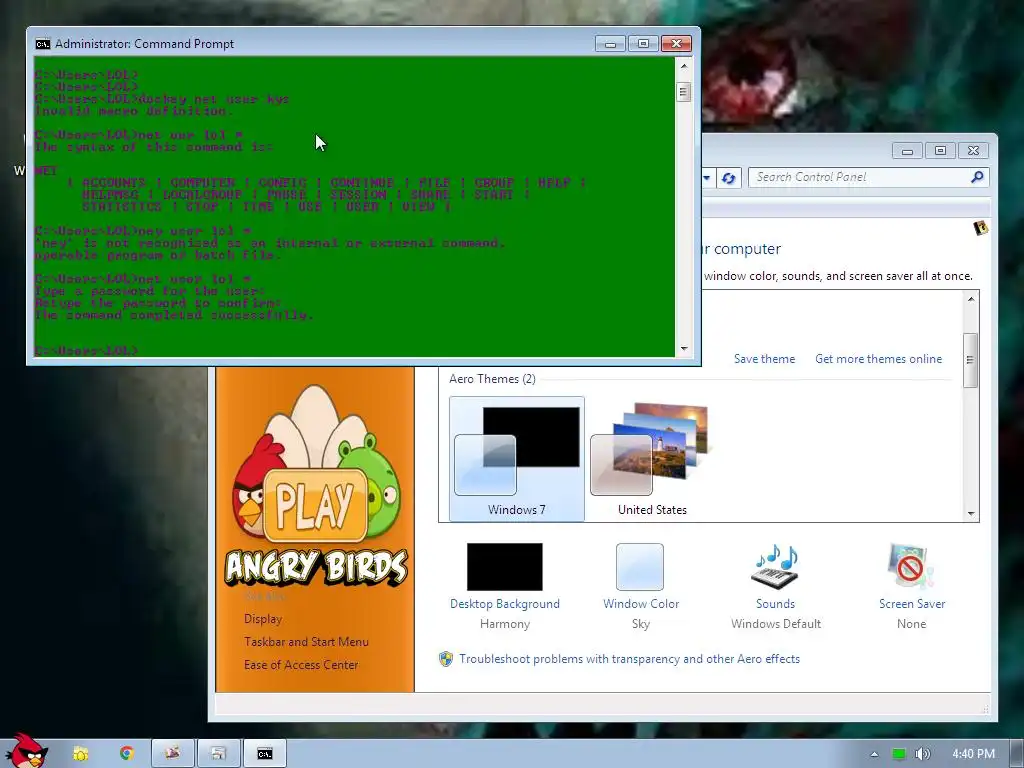This screenshot has height=768, width=1024.
Task: Maximize the Command Prompt window
Action: click(x=643, y=44)
